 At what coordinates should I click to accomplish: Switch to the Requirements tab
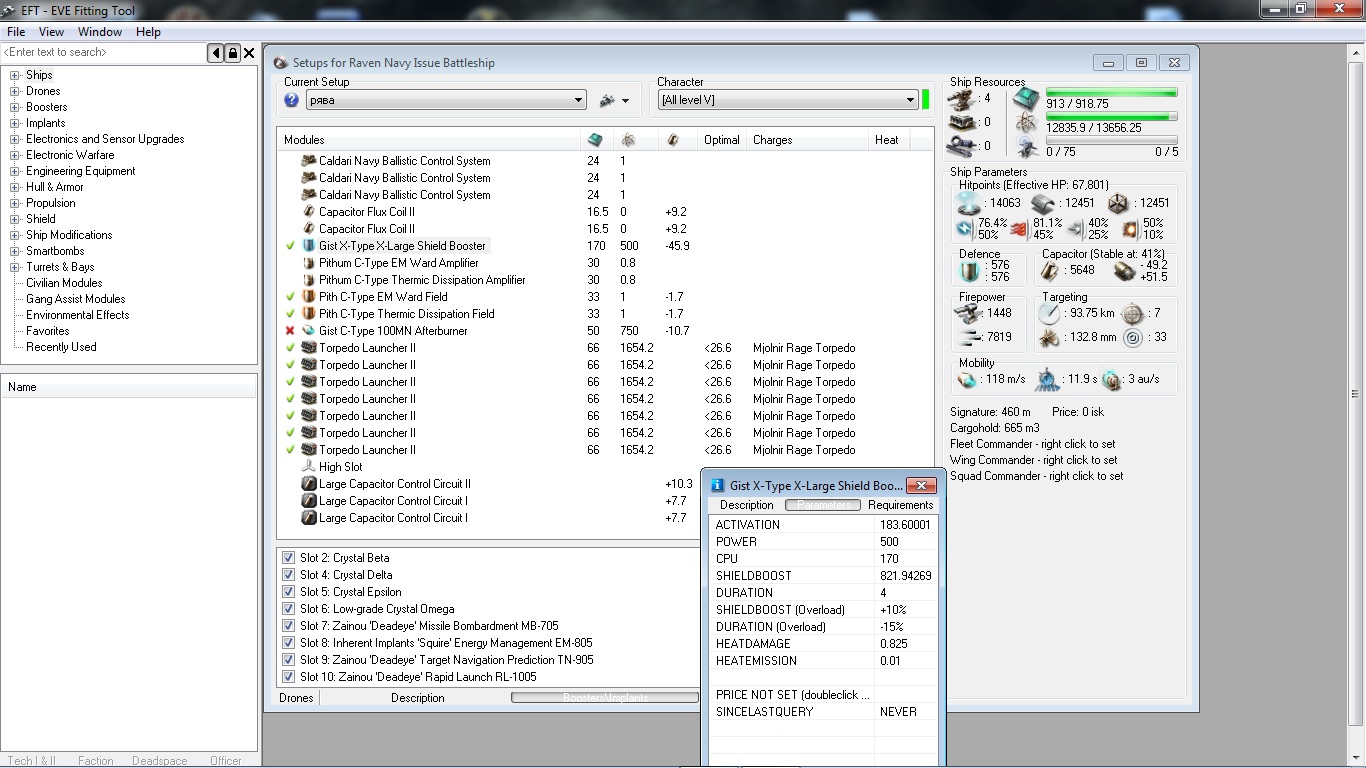coord(900,505)
